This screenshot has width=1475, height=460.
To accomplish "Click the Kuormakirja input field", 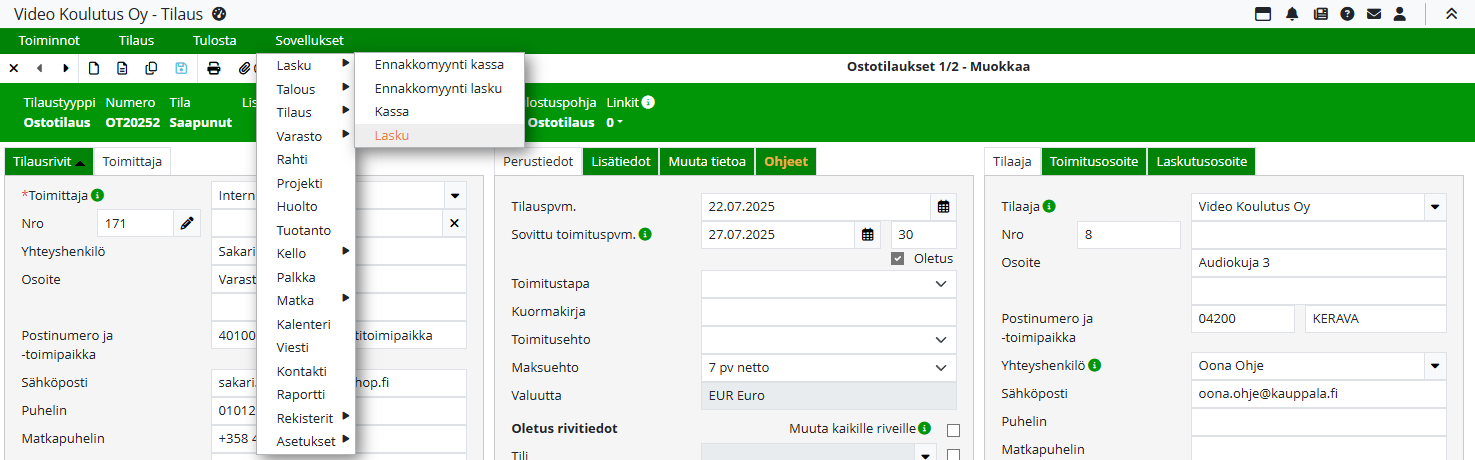I will click(828, 312).
